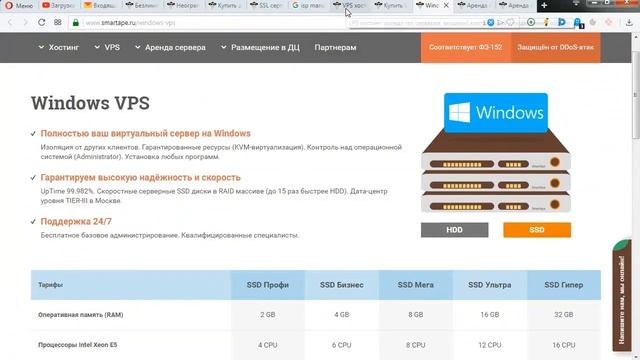Image resolution: width=640 pixels, height=360 pixels.
Task: Click the blue D-shaped extension icon
Action: [562, 22]
